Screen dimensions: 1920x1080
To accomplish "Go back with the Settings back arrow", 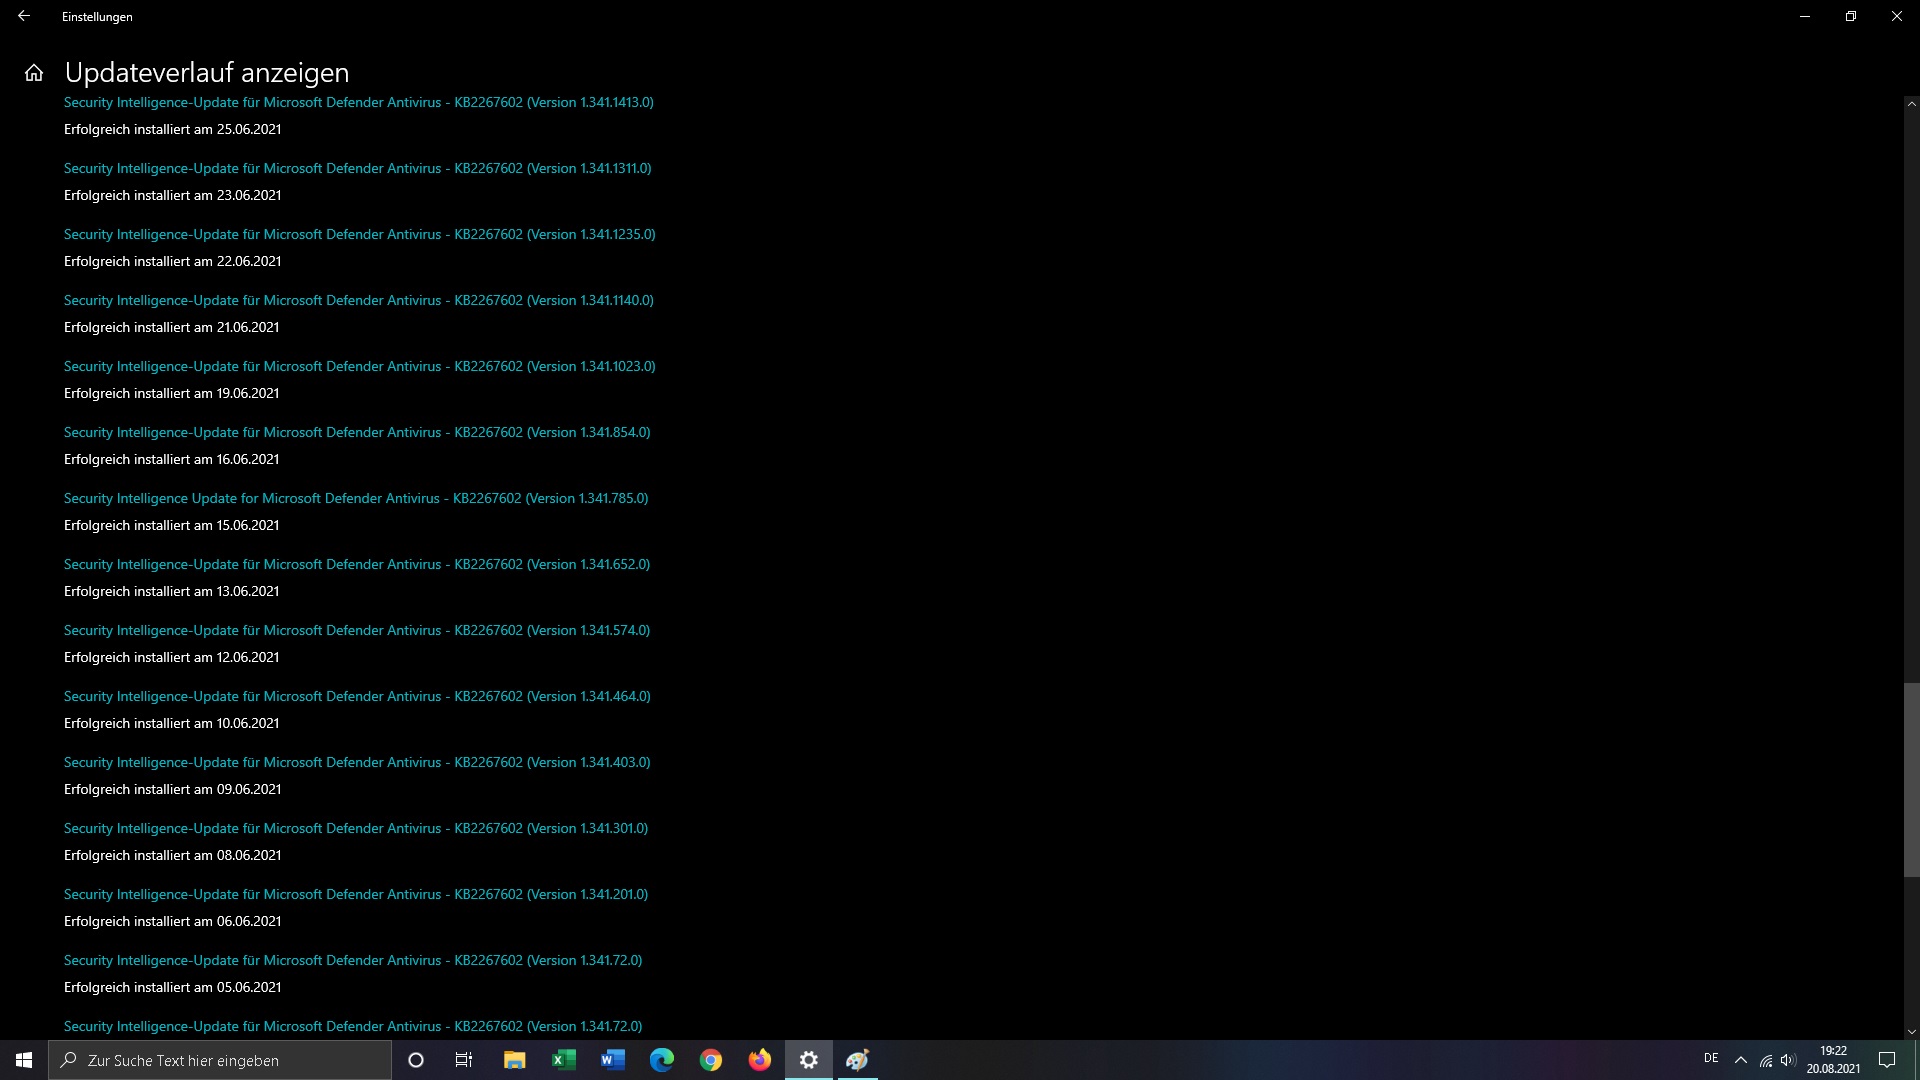I will (x=24, y=16).
